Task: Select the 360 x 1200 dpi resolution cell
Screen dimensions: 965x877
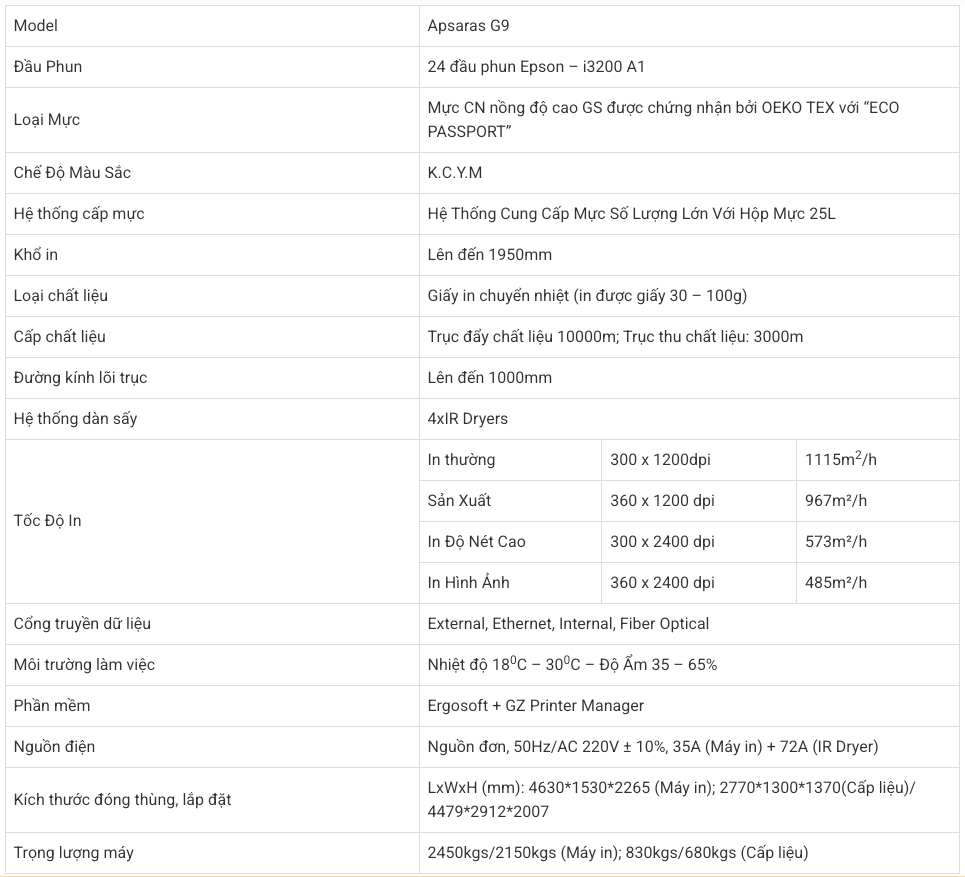Action: [x=699, y=501]
